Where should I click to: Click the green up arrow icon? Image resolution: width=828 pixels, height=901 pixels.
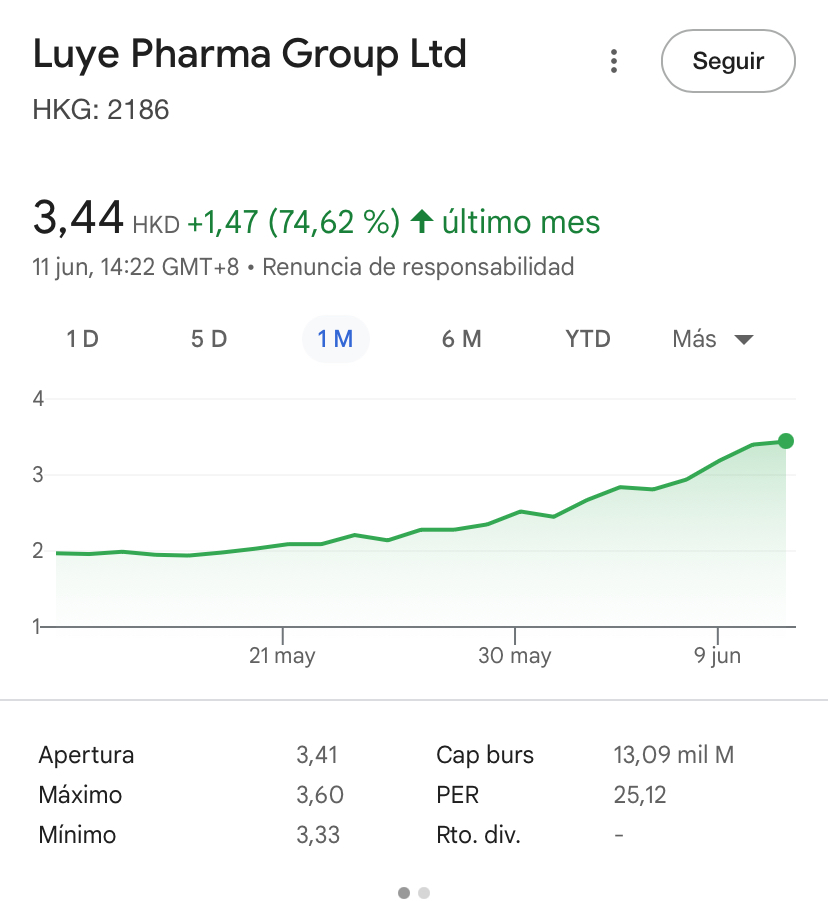[x=422, y=221]
